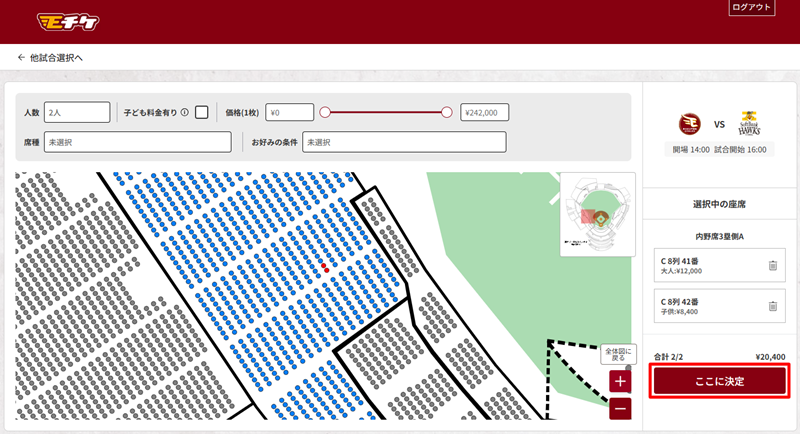Confirm seats with ここに決定 button
Image resolution: width=800 pixels, height=434 pixels.
click(720, 381)
